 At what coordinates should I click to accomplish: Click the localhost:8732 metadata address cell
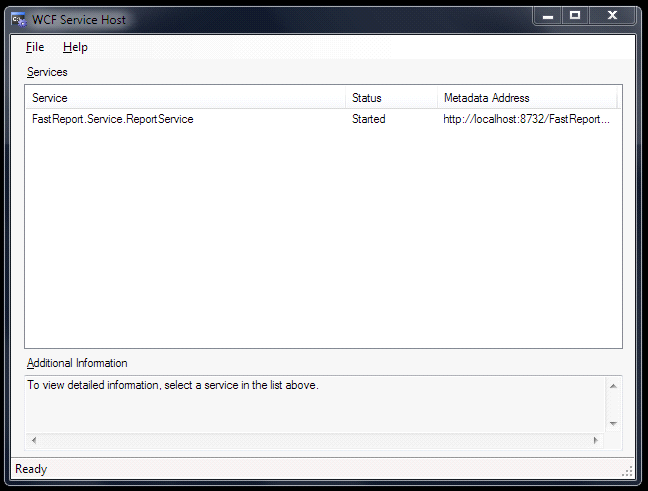click(x=526, y=119)
